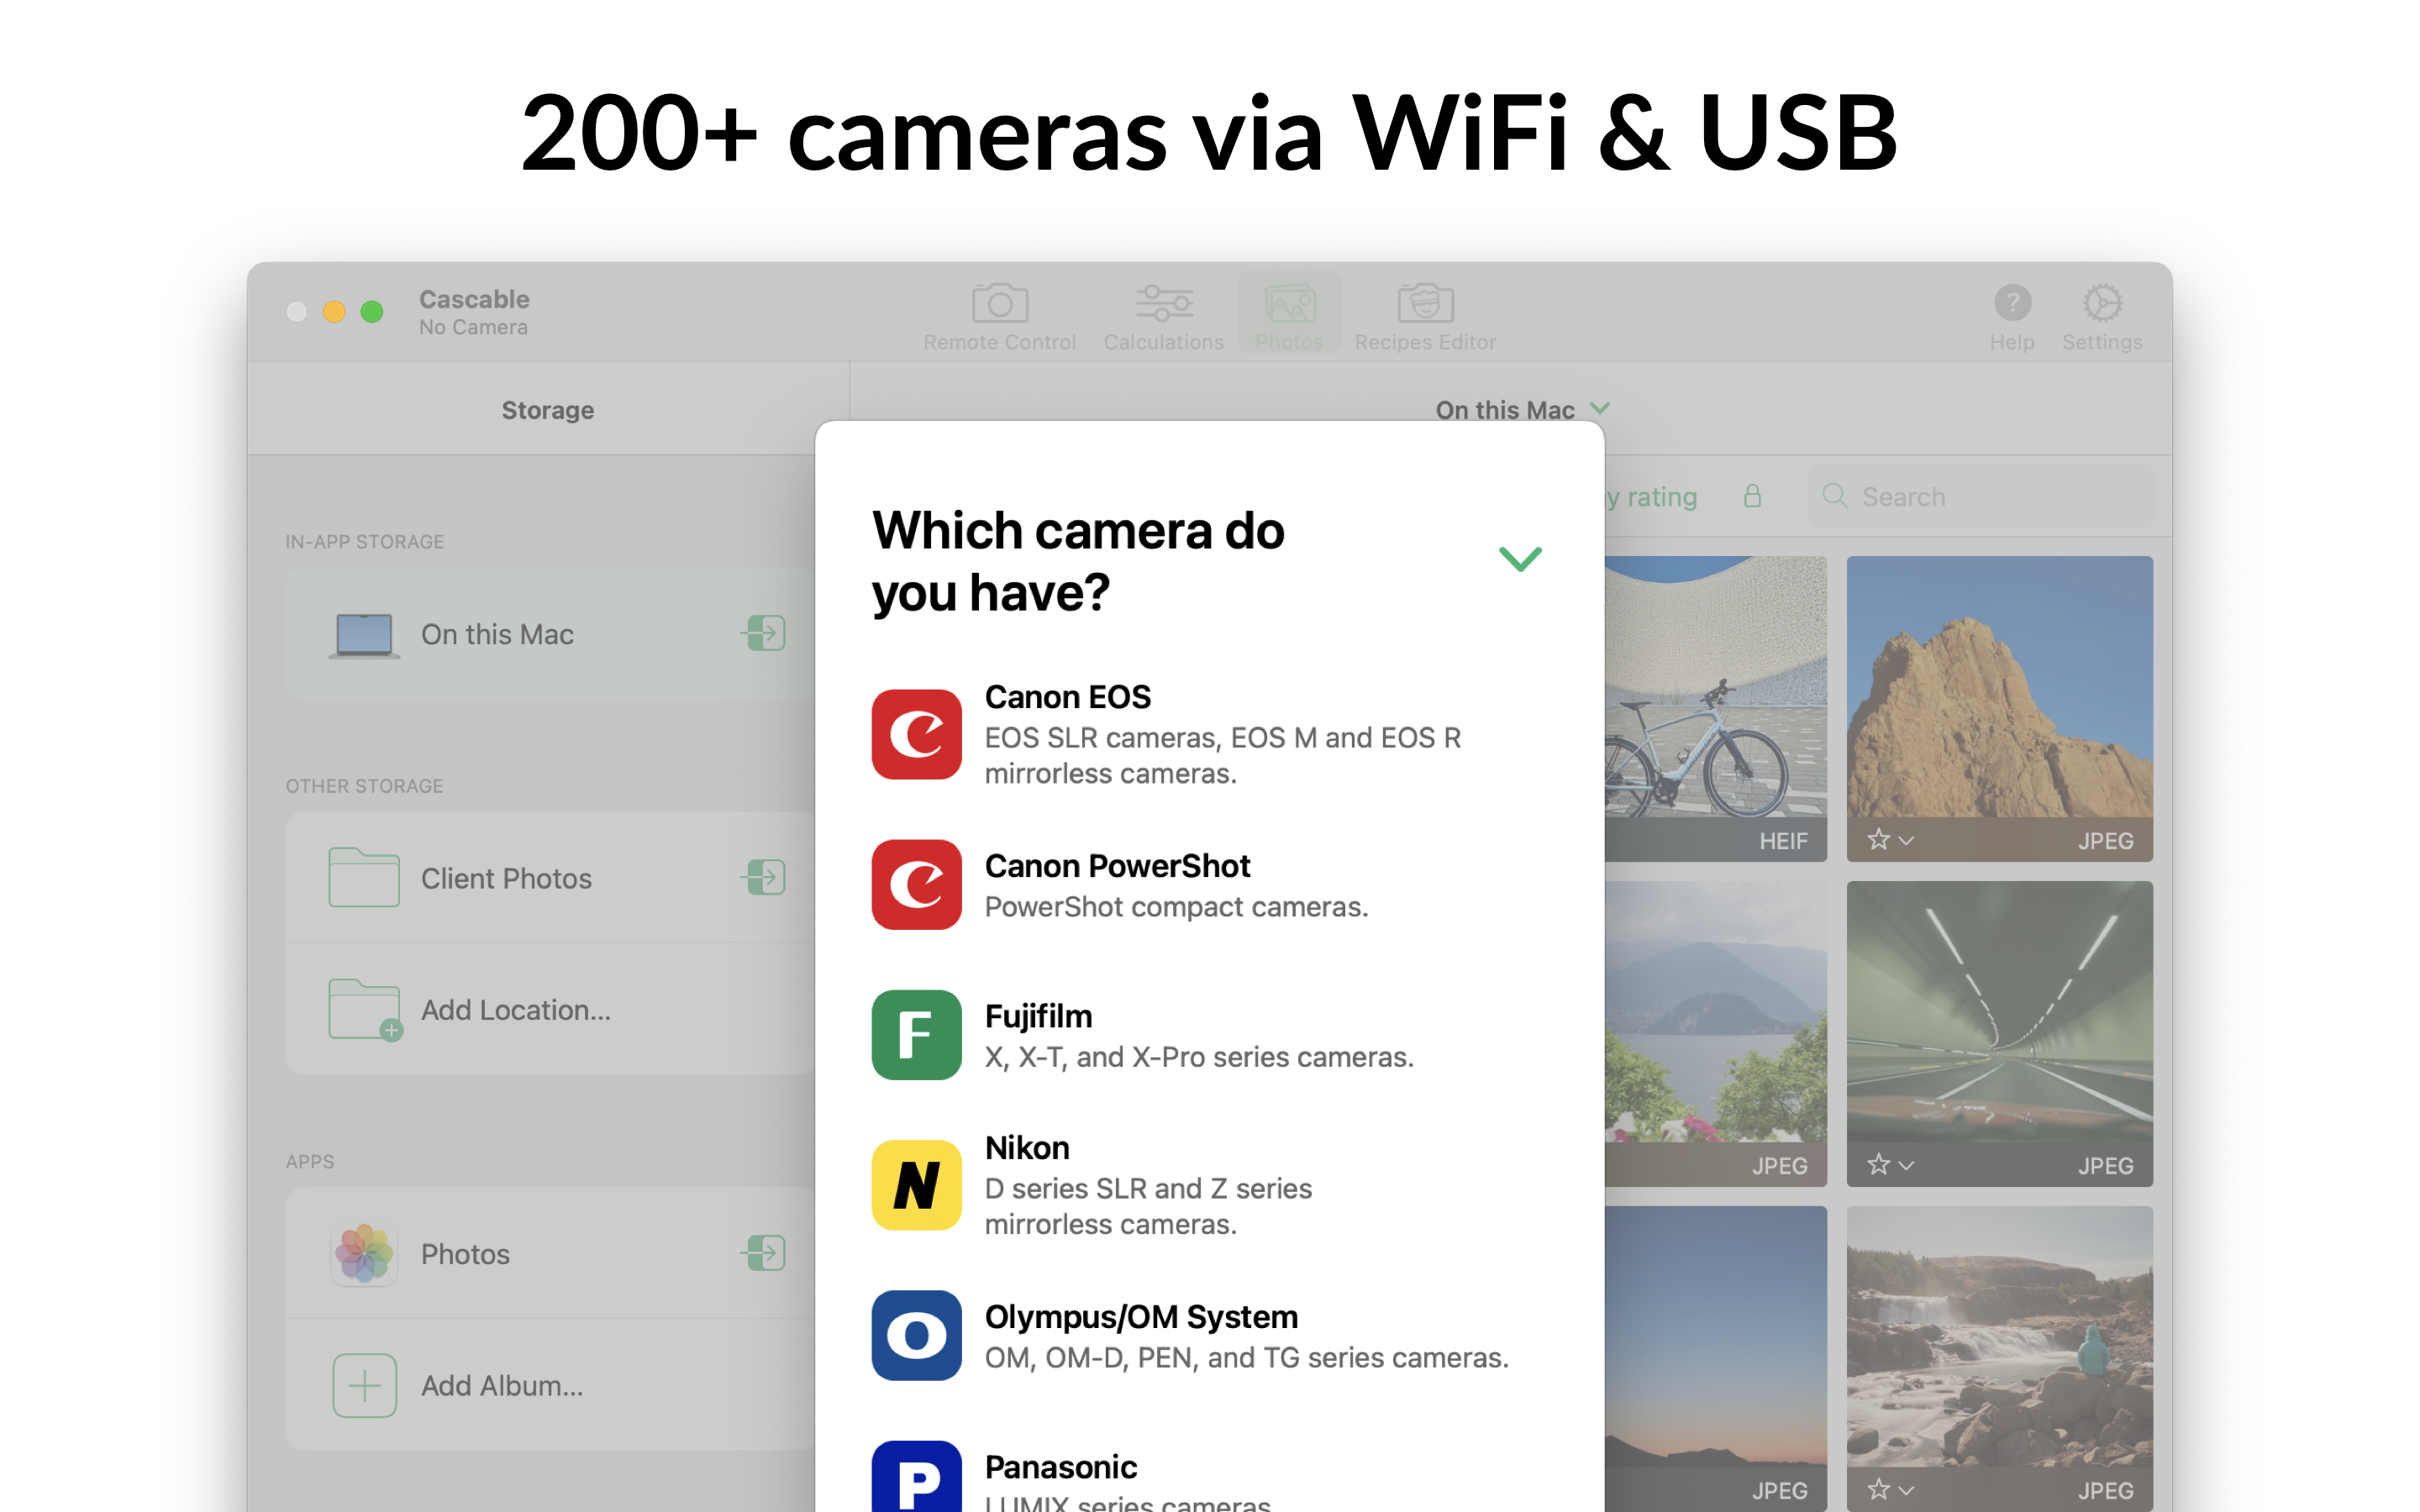Click import icon beside On this Mac

coord(765,633)
